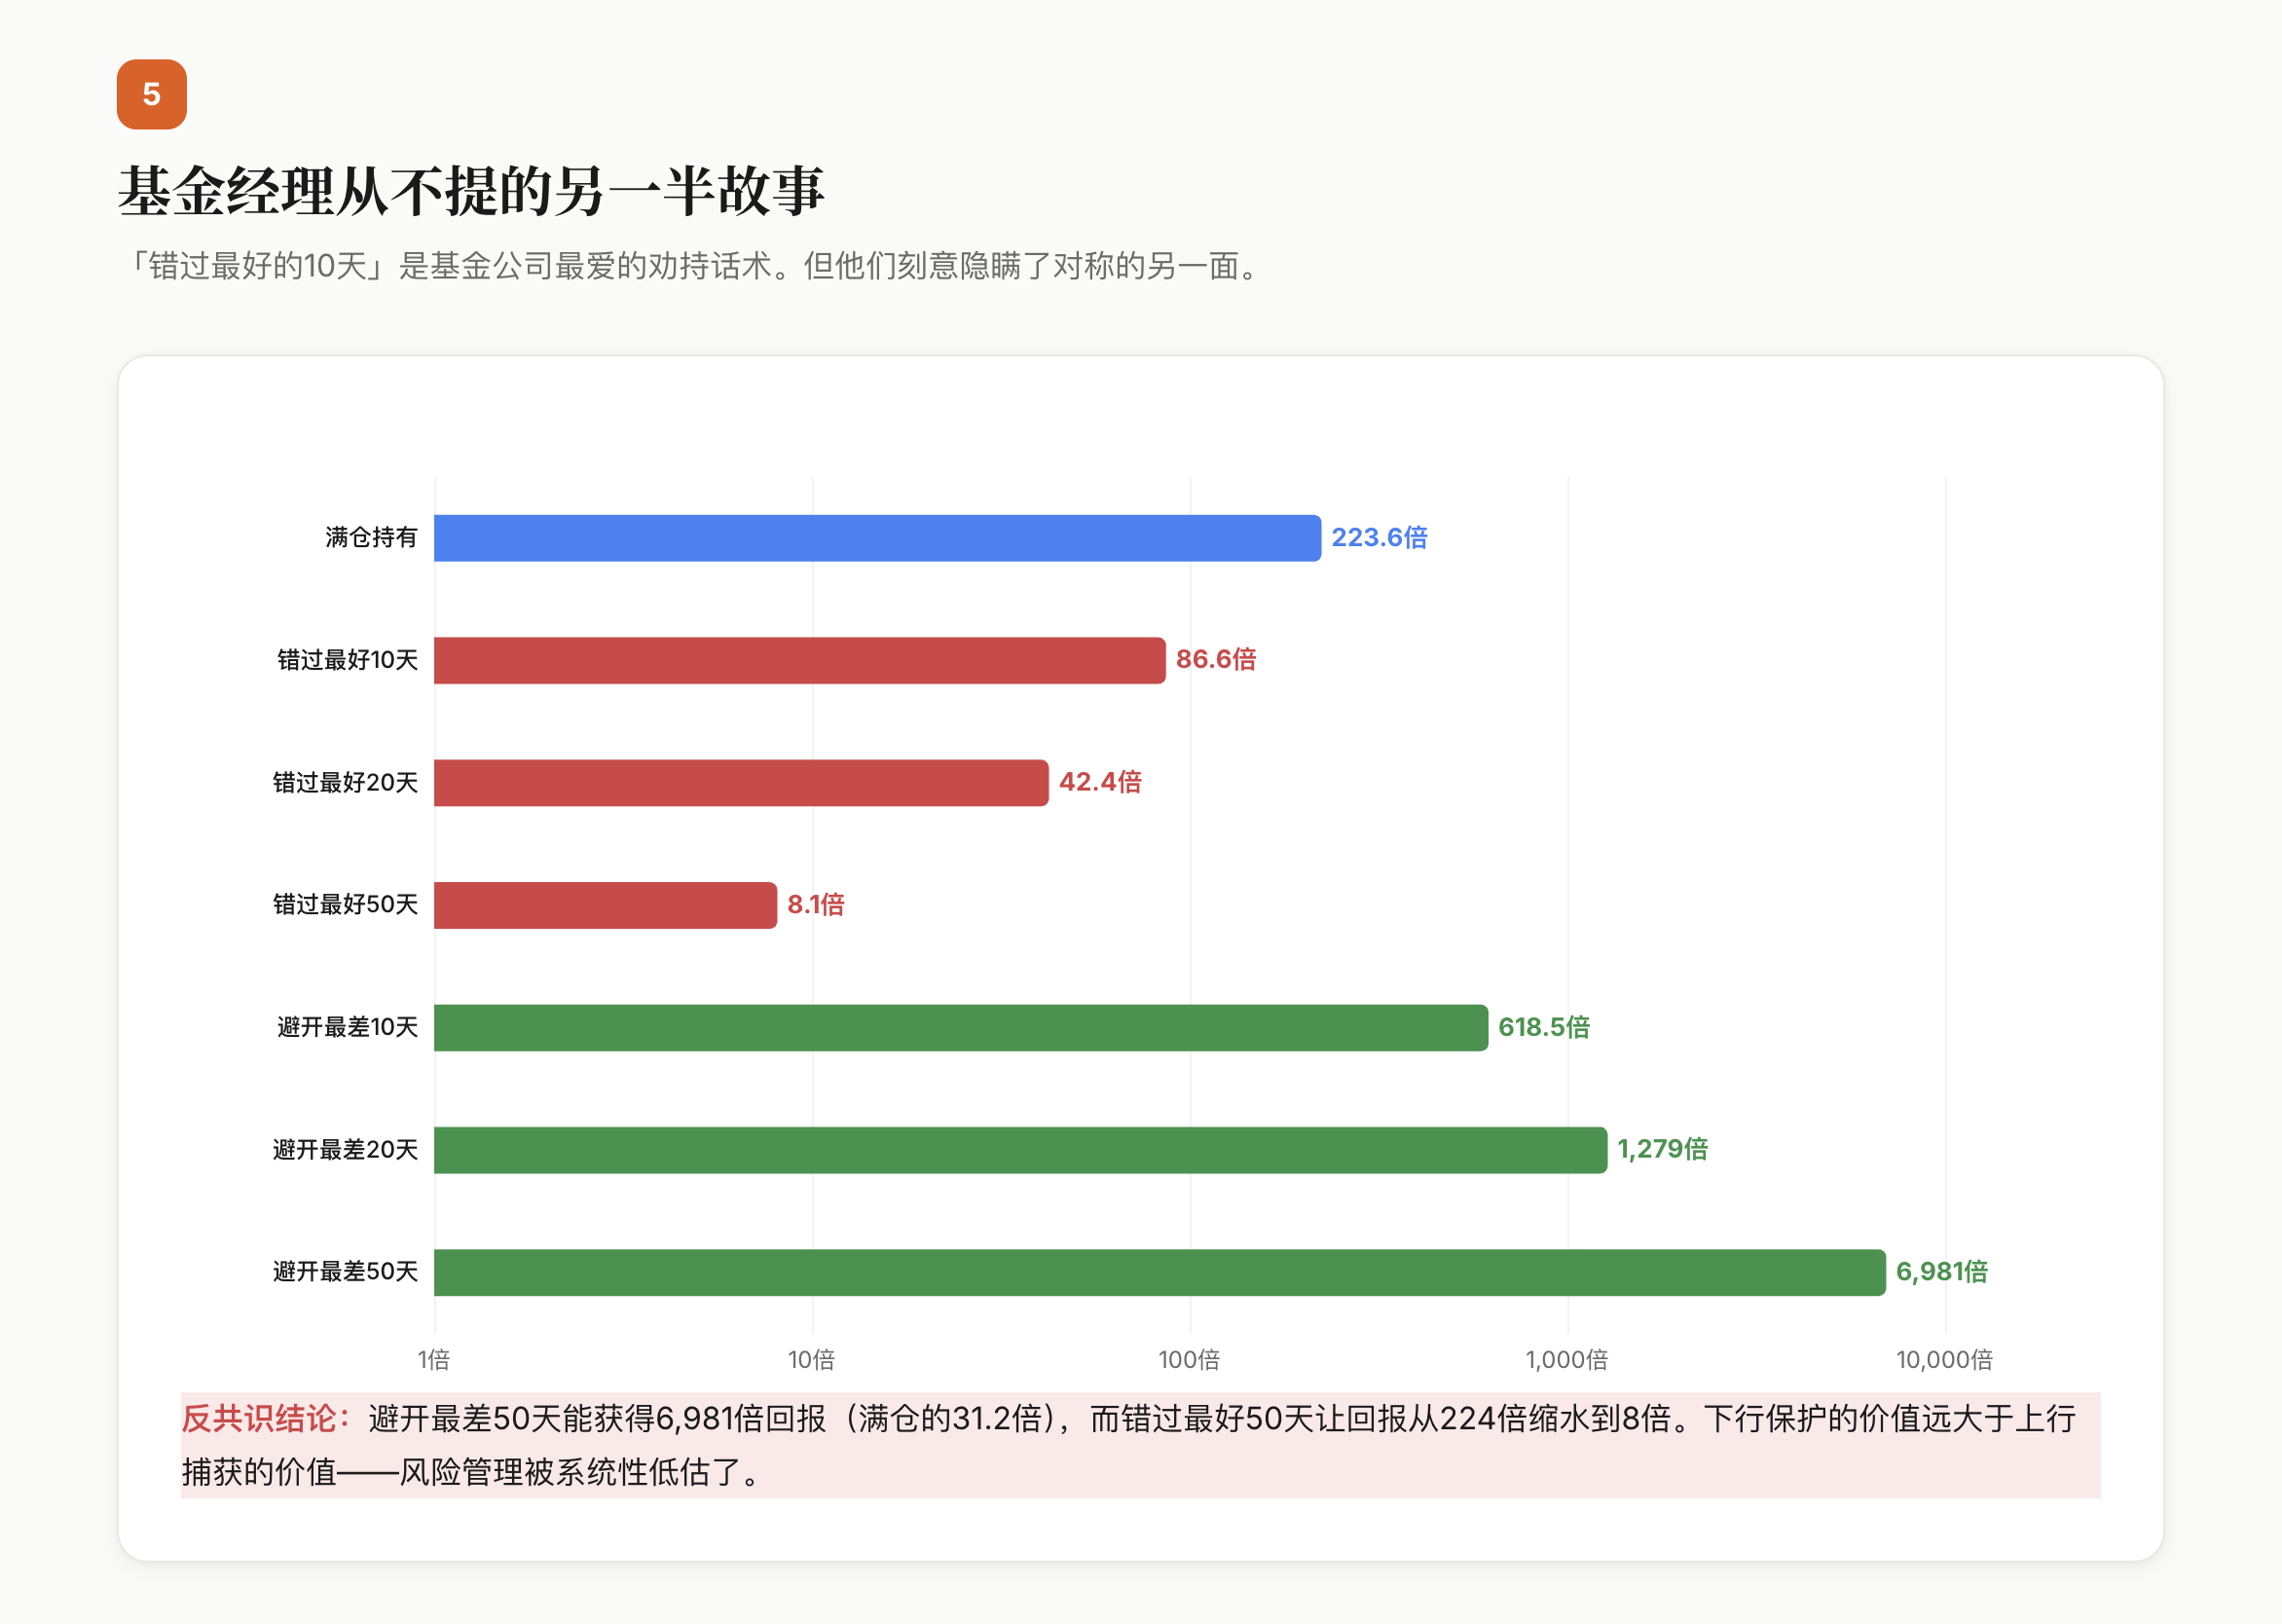Click the green 避开最差50天 bar

tap(1159, 1272)
